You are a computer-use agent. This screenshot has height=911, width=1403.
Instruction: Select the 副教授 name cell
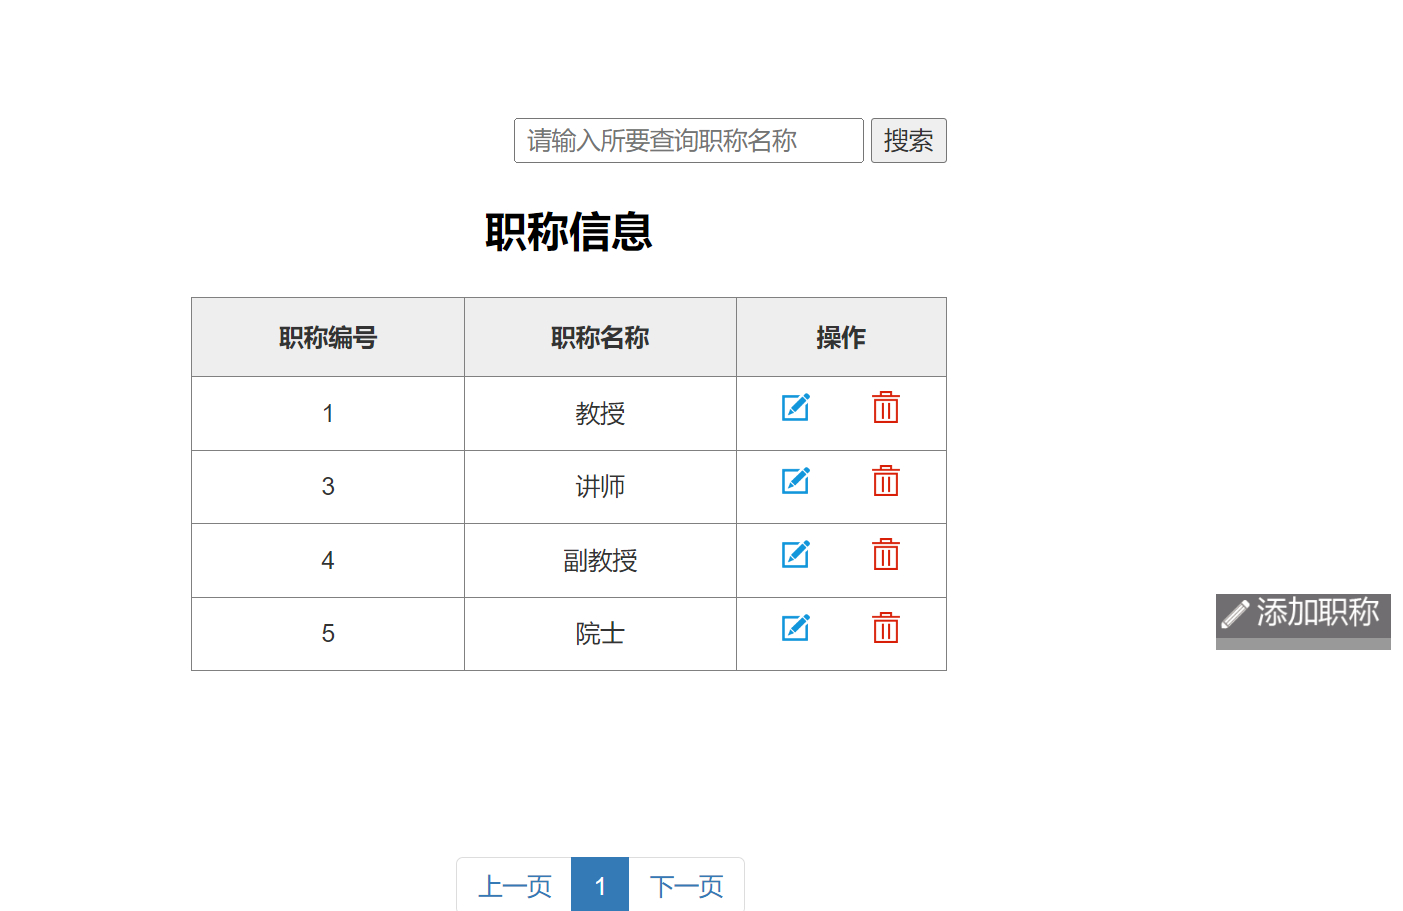coord(600,561)
